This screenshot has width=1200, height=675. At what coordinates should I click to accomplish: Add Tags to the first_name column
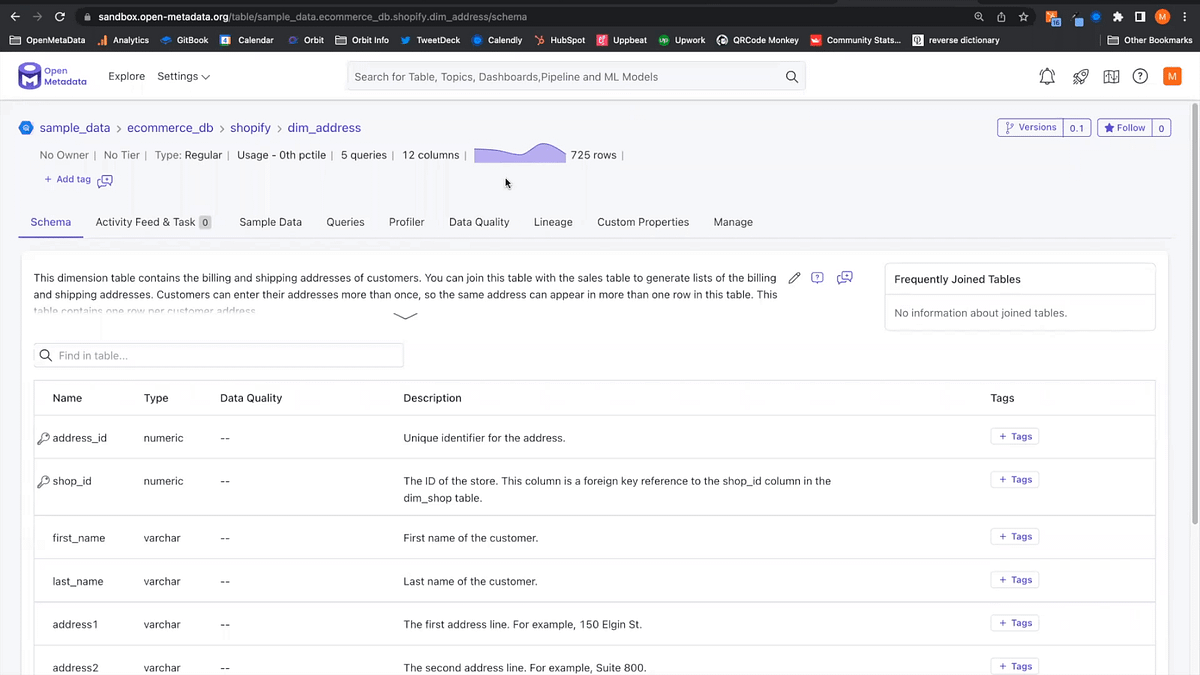click(x=1014, y=536)
